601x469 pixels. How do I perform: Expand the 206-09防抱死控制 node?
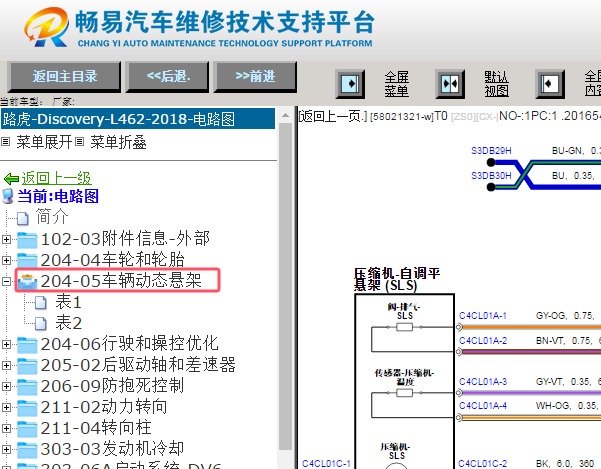pos(6,386)
